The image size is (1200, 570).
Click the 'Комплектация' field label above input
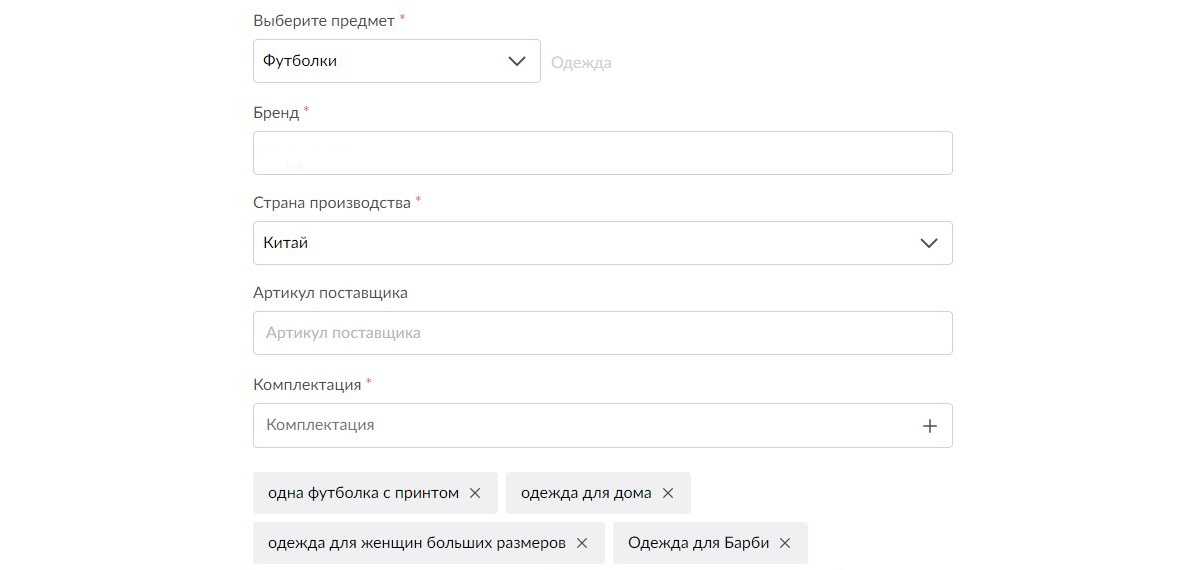307,384
